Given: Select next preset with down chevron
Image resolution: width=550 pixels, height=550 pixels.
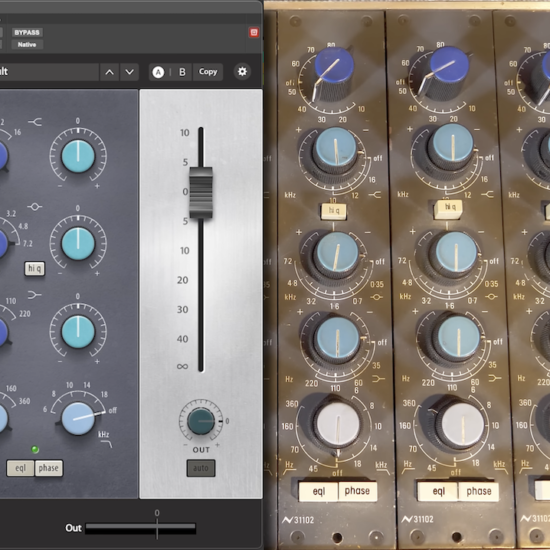Looking at the screenshot, I should tap(129, 72).
